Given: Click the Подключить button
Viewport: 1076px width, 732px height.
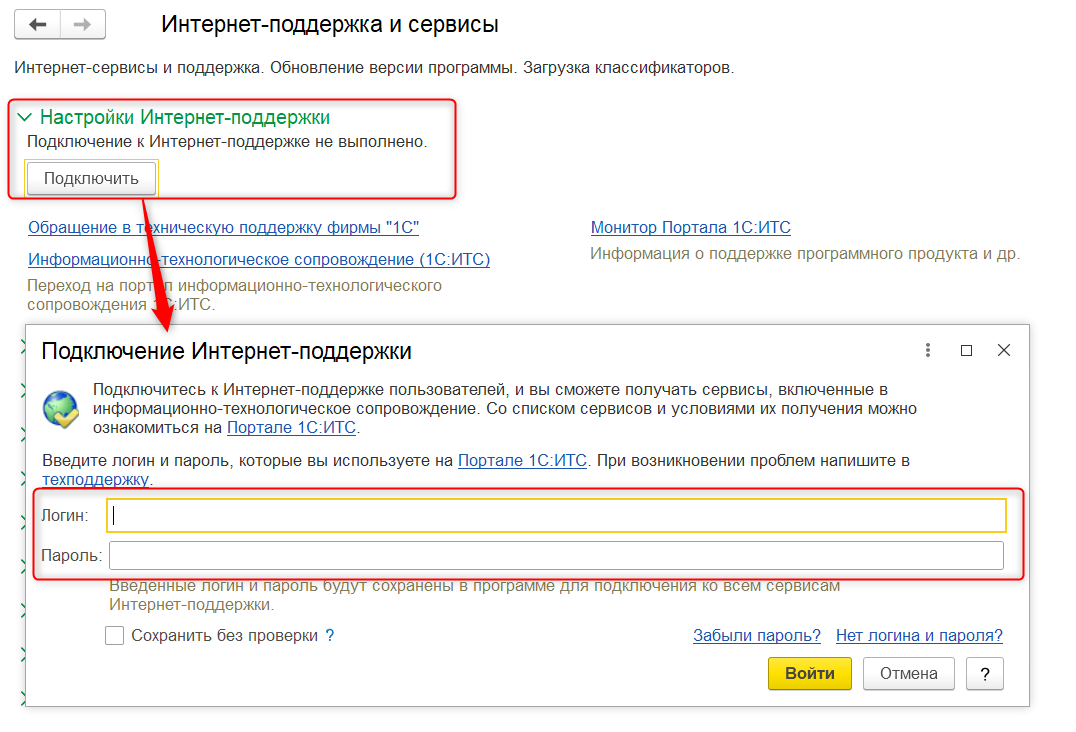Looking at the screenshot, I should coord(91,178).
